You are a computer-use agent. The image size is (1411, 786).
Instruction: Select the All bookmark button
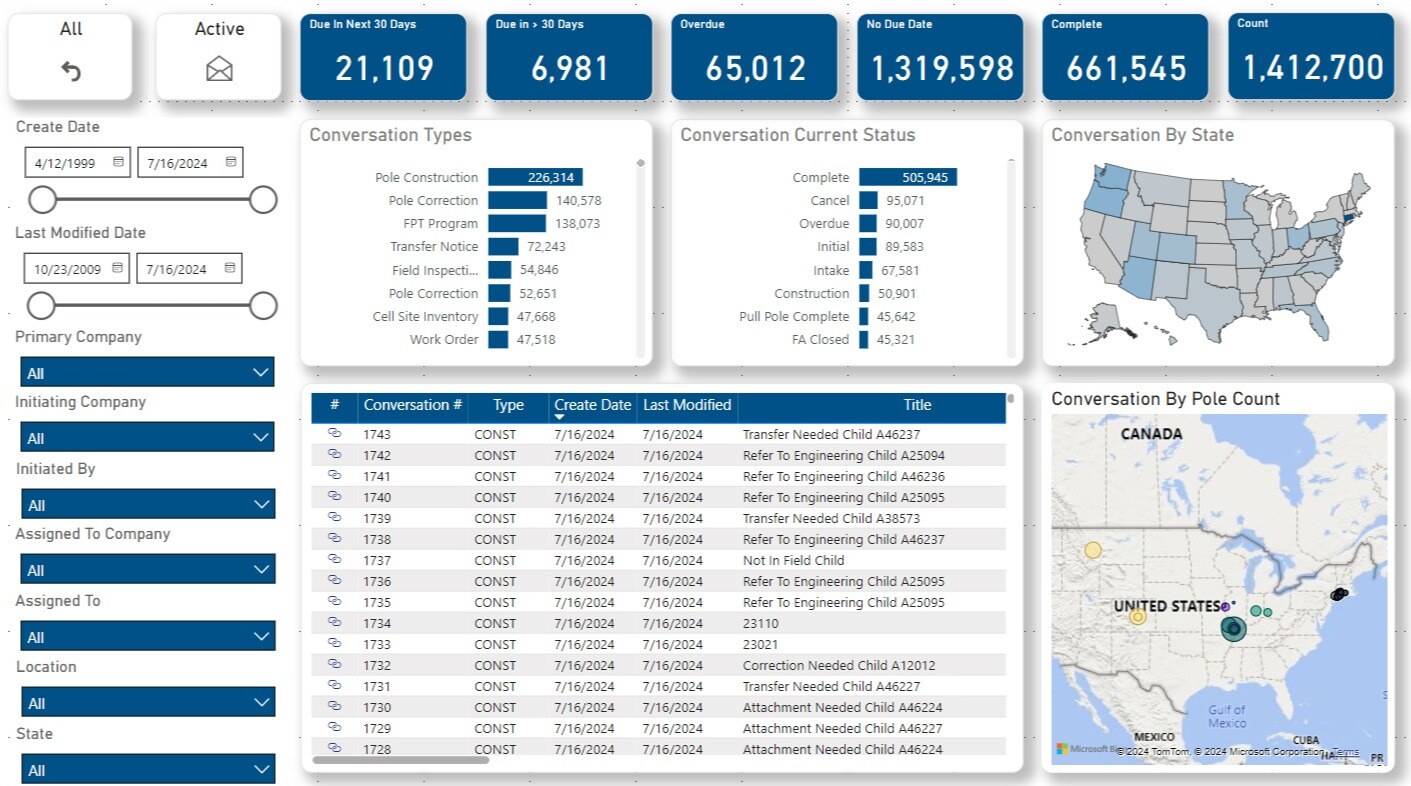pyautogui.click(x=69, y=55)
